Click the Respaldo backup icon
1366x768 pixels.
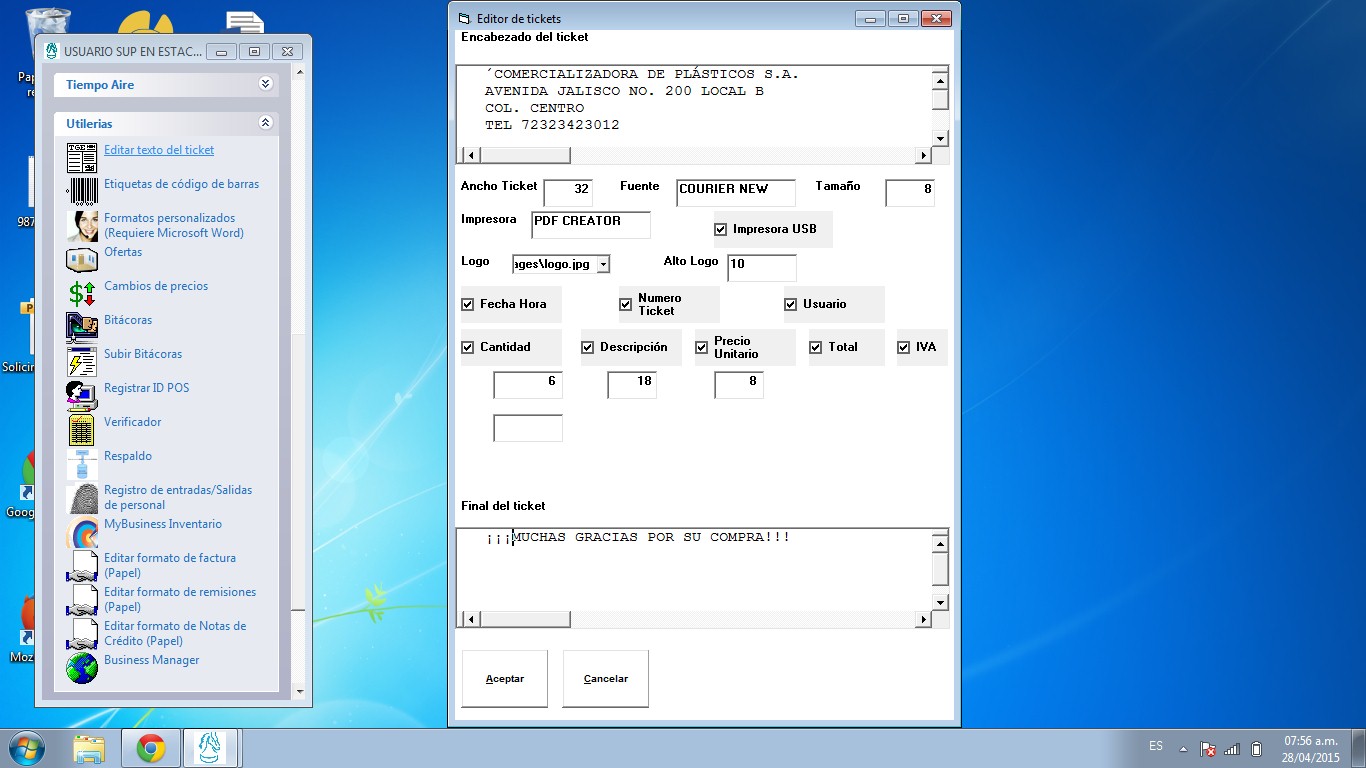[x=82, y=463]
